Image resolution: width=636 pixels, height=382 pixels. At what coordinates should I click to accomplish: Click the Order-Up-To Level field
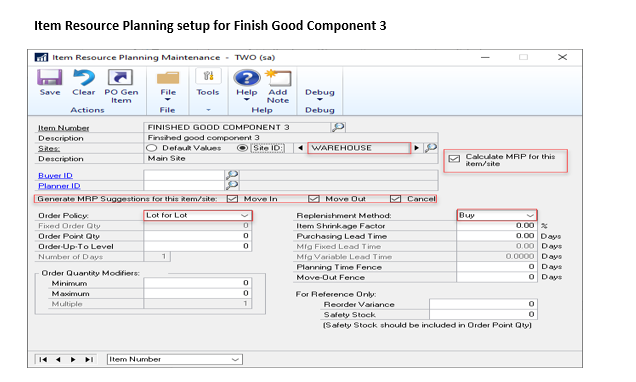tap(198, 246)
